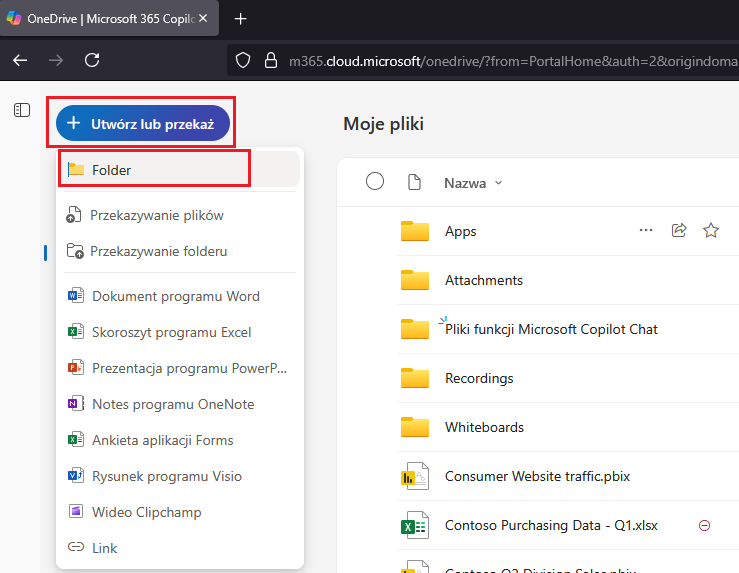Click the padlock site info icon
The height and width of the screenshot is (573, 739).
(x=271, y=60)
